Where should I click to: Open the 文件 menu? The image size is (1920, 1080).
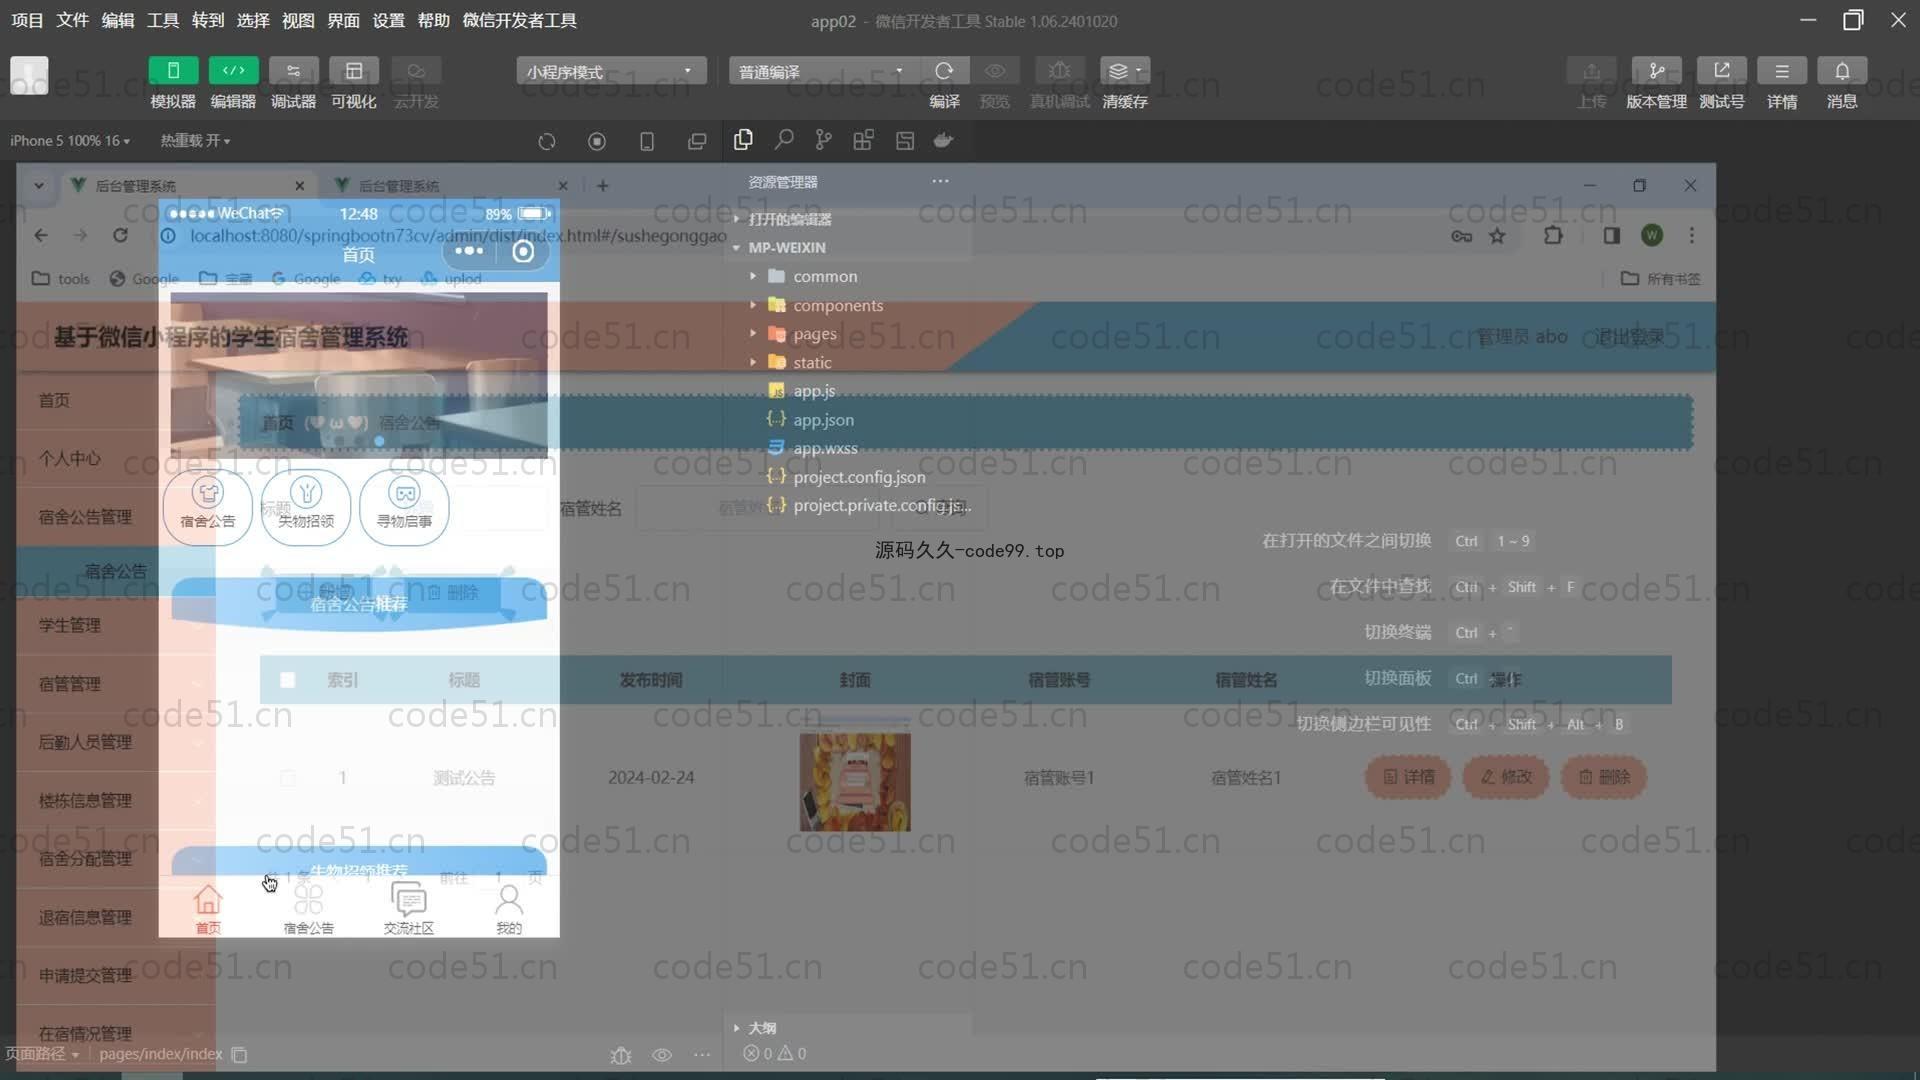tap(72, 20)
